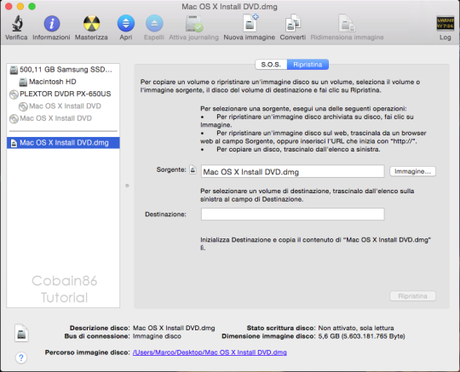Click the window title 'Mac OS X Install DVD.dmg'
The width and height of the screenshot is (460, 372).
(229, 7)
